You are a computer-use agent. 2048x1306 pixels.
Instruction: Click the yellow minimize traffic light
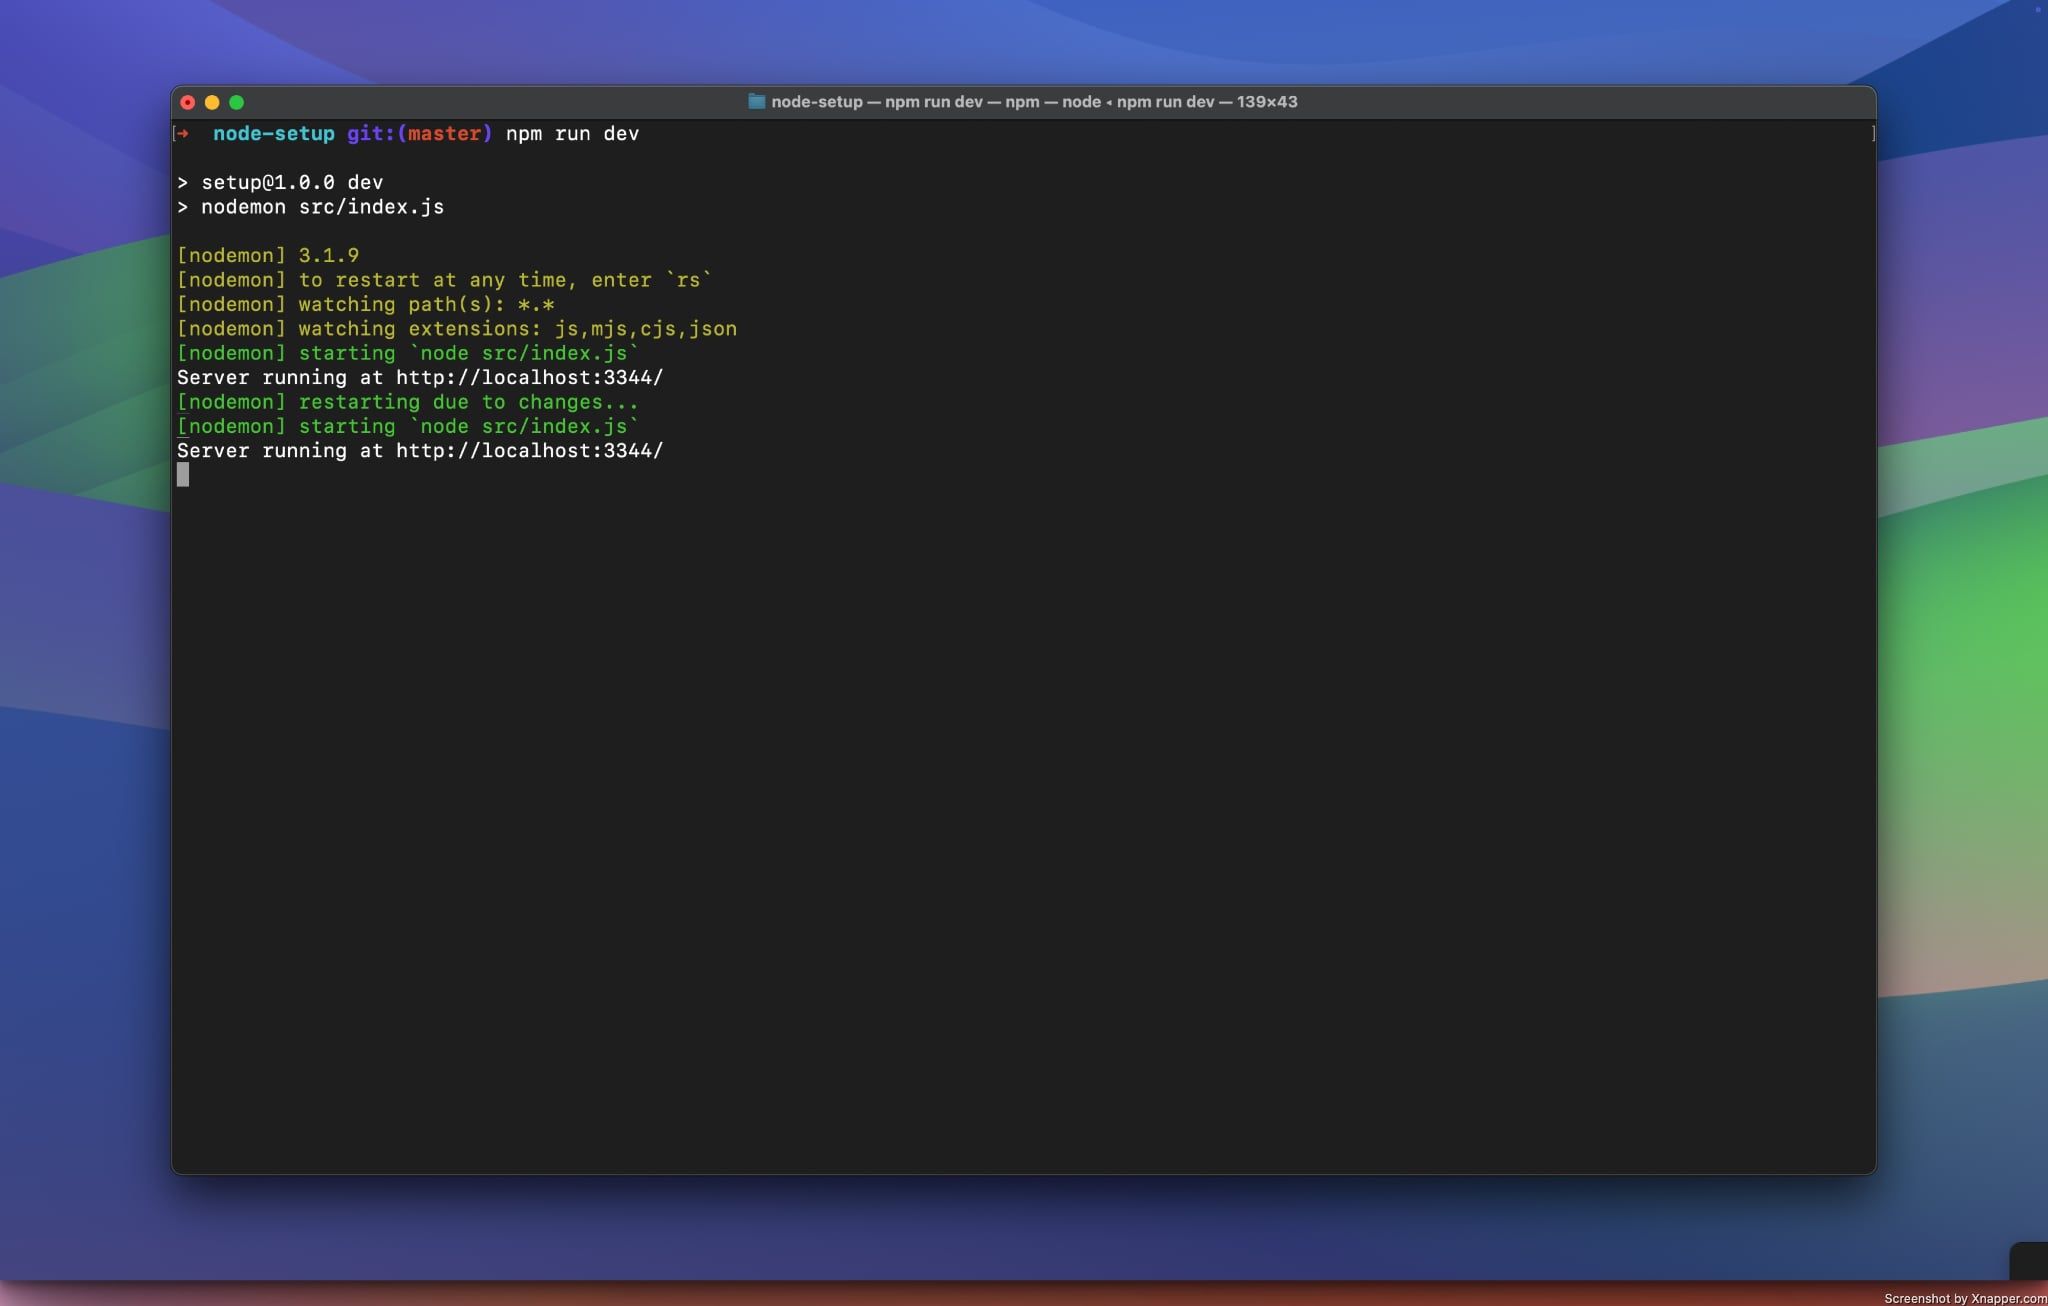tap(214, 102)
